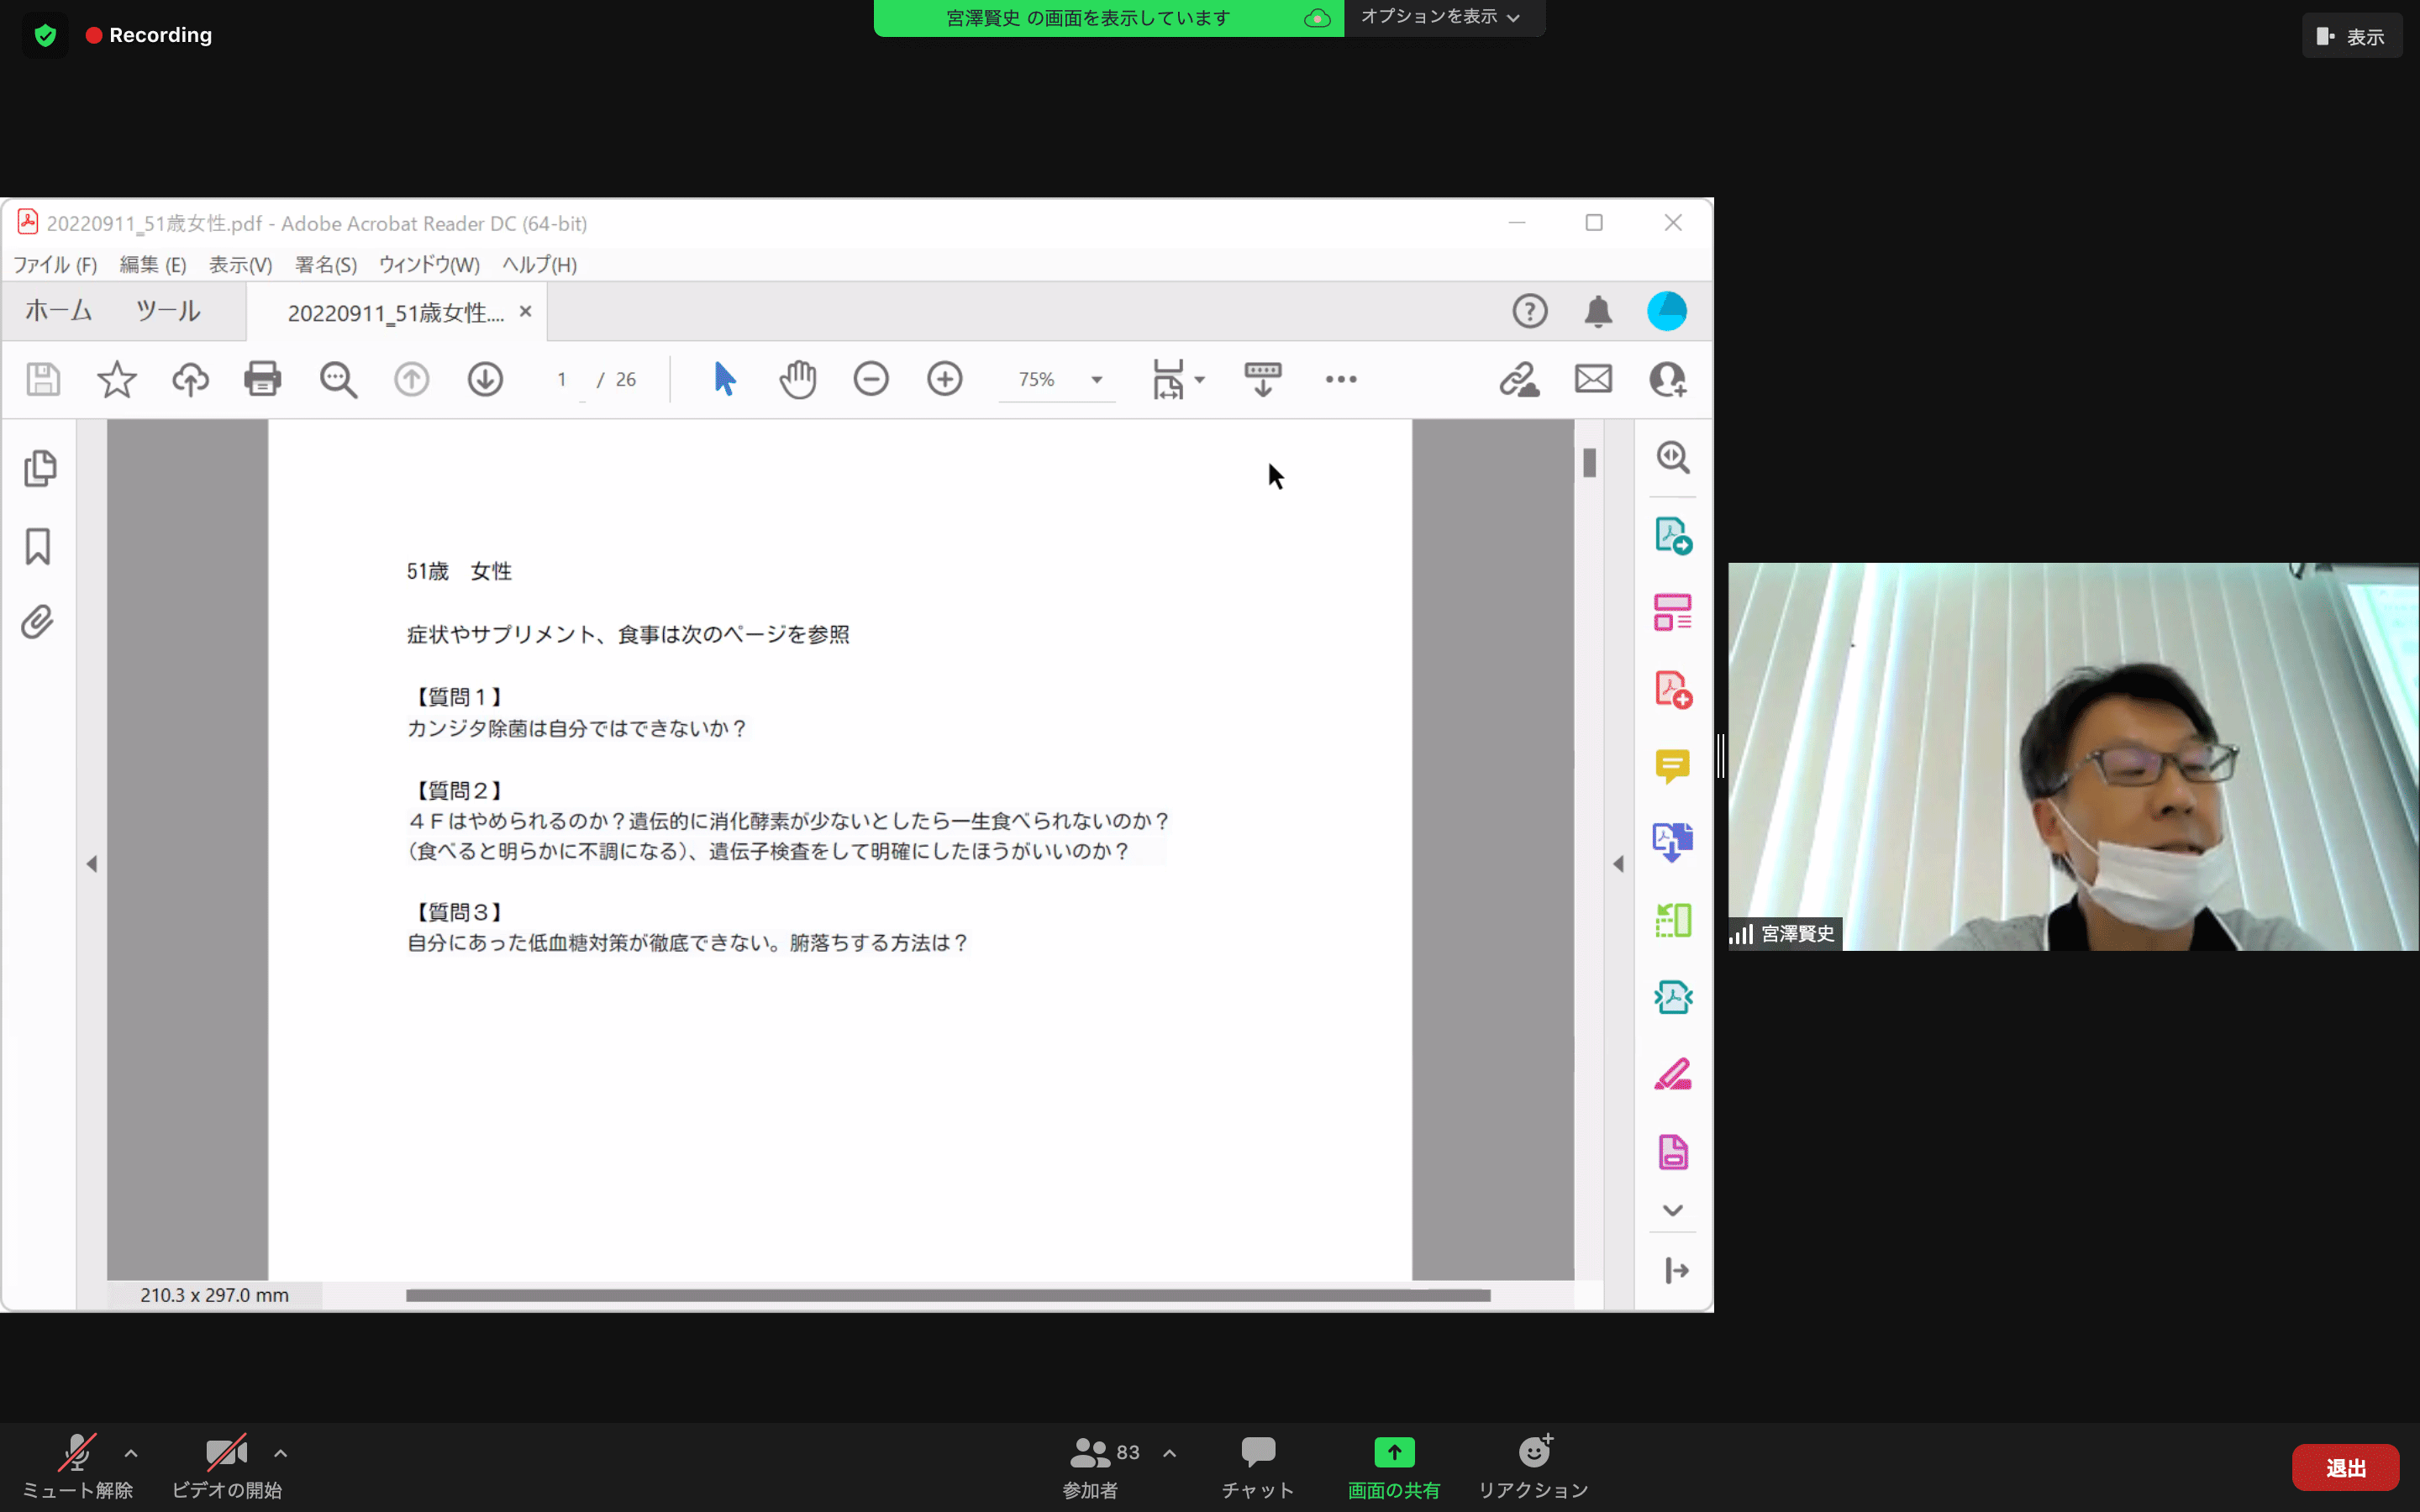Open the Comment tool in right pane
This screenshot has width=2420, height=1512.
[x=1673, y=766]
